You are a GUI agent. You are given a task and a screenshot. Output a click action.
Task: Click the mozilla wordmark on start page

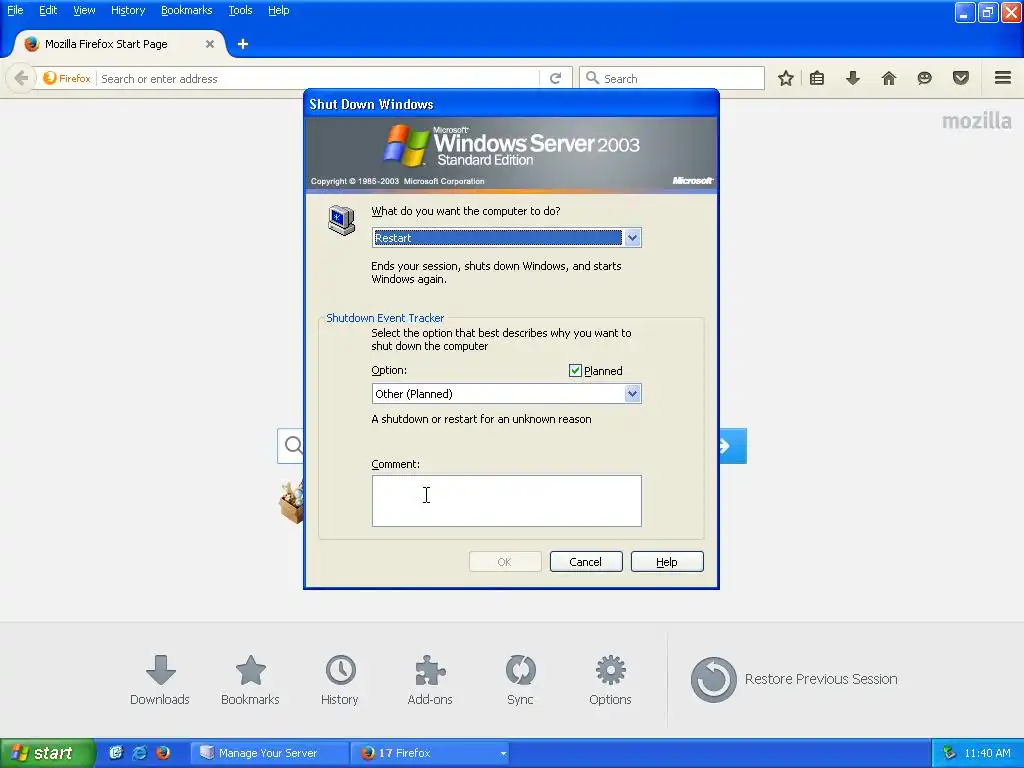tap(976, 121)
